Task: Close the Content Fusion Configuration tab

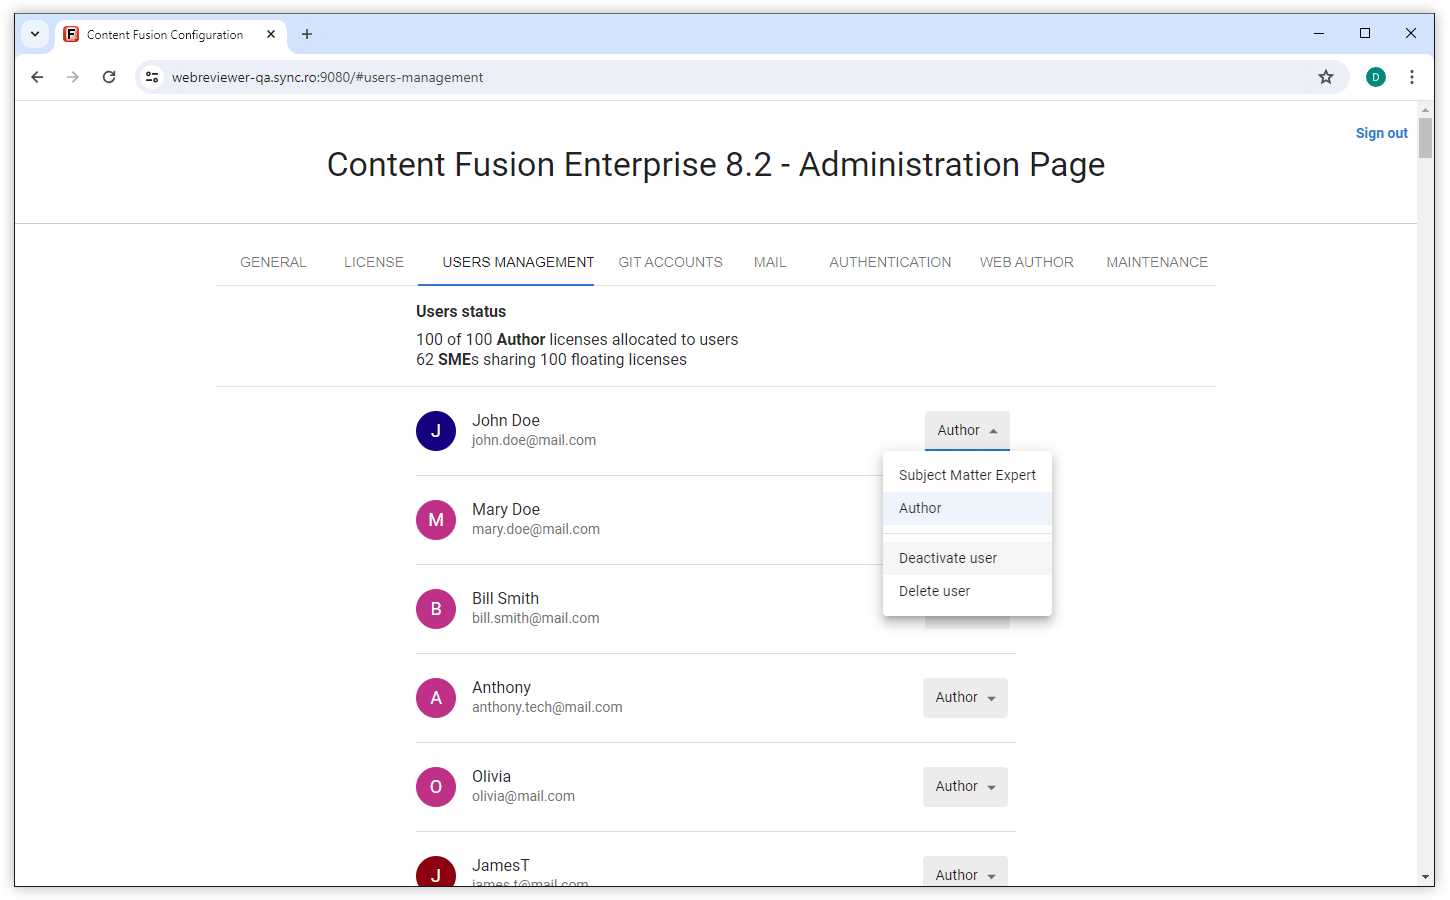Action: coord(271,34)
